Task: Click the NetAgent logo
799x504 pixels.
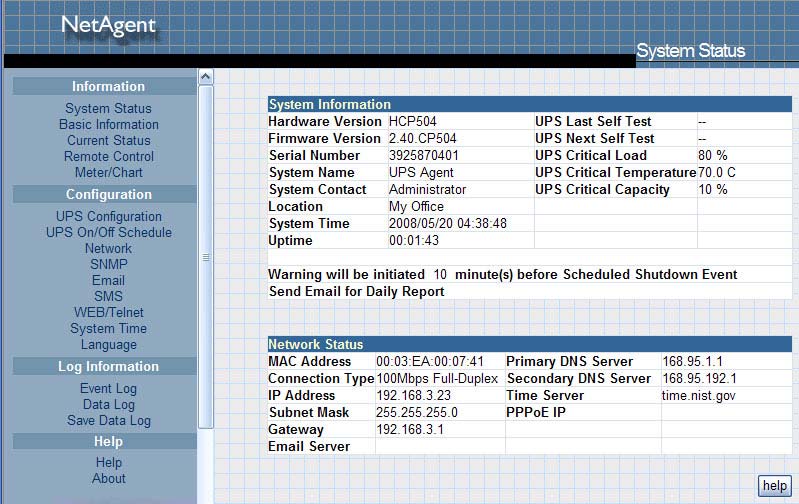Action: (x=109, y=25)
